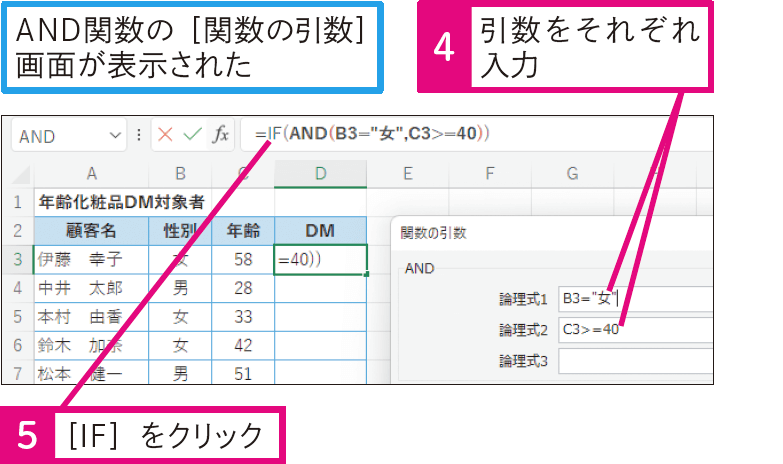This screenshot has width=783, height=464.
Task: Click IF in the formula bar
Action: coord(275,134)
